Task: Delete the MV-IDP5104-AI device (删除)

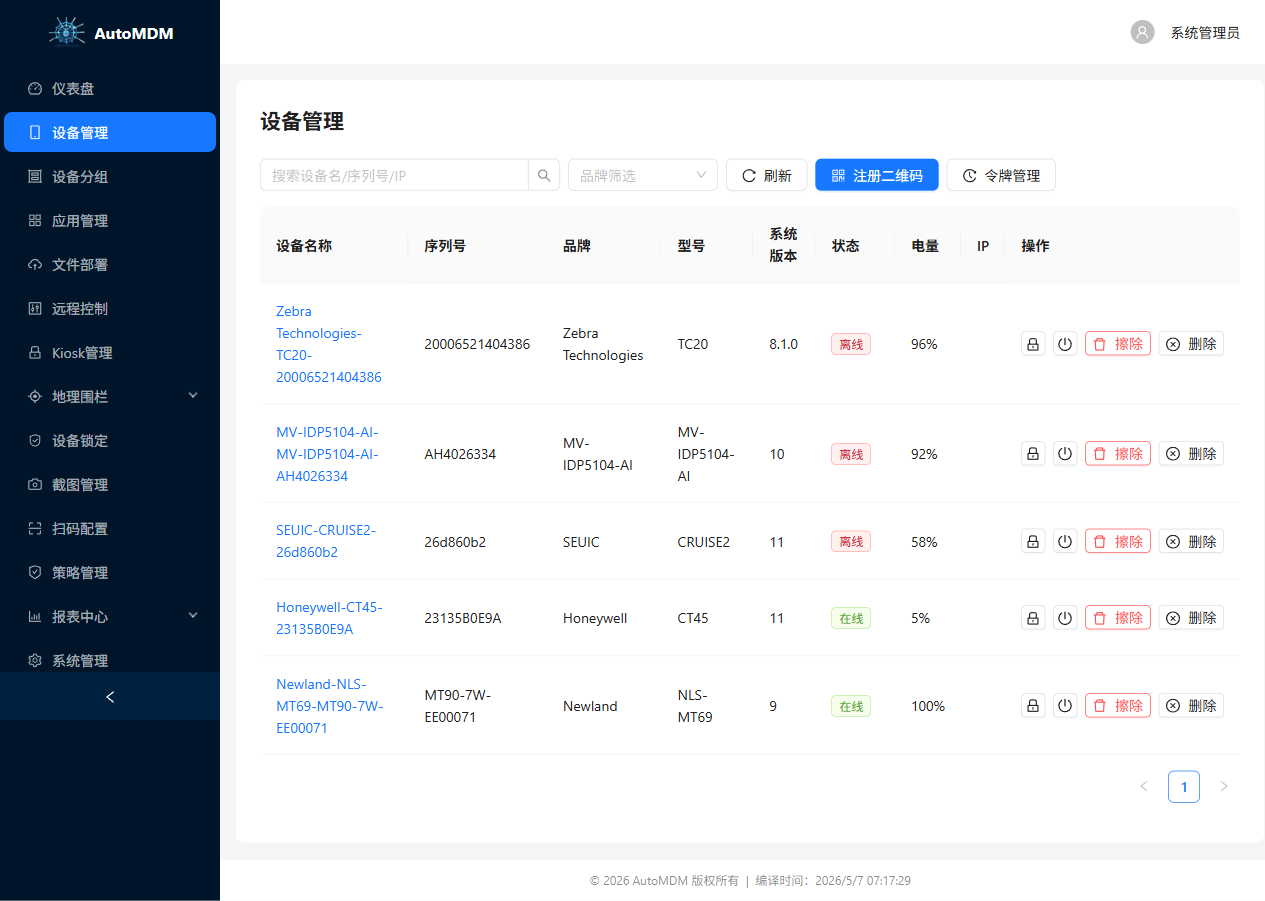Action: tap(1191, 454)
